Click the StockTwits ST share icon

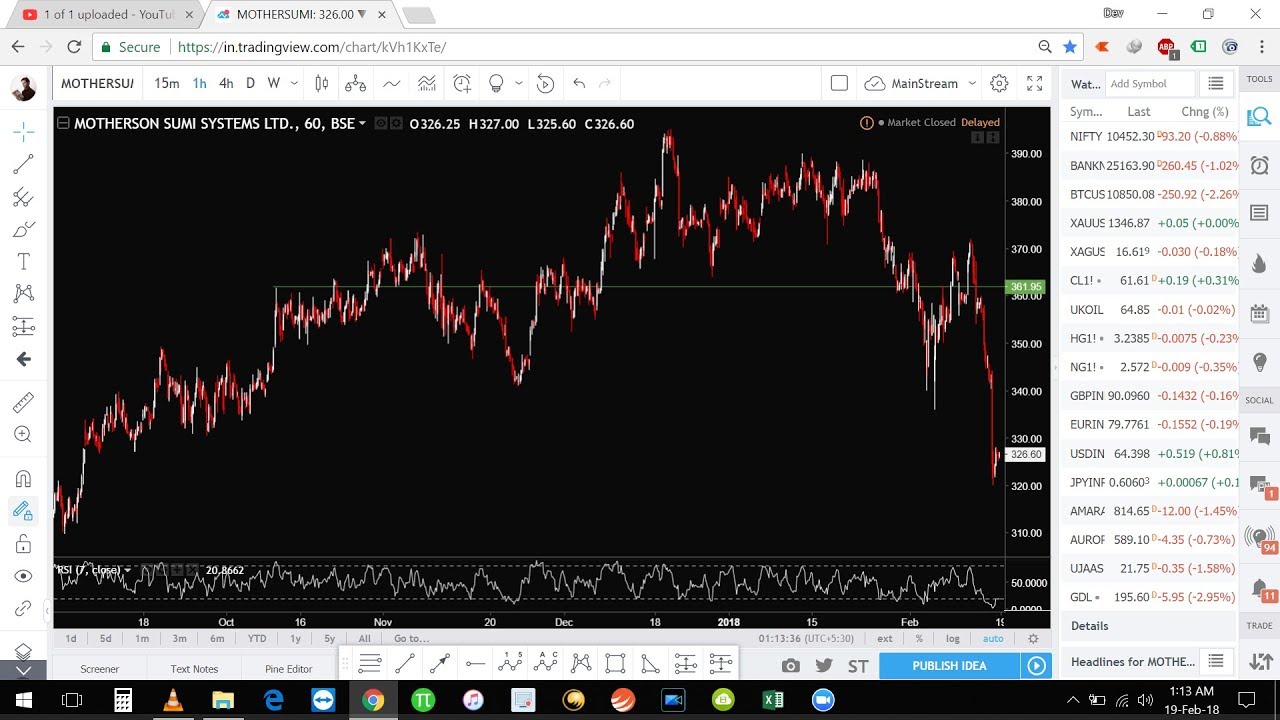(858, 666)
